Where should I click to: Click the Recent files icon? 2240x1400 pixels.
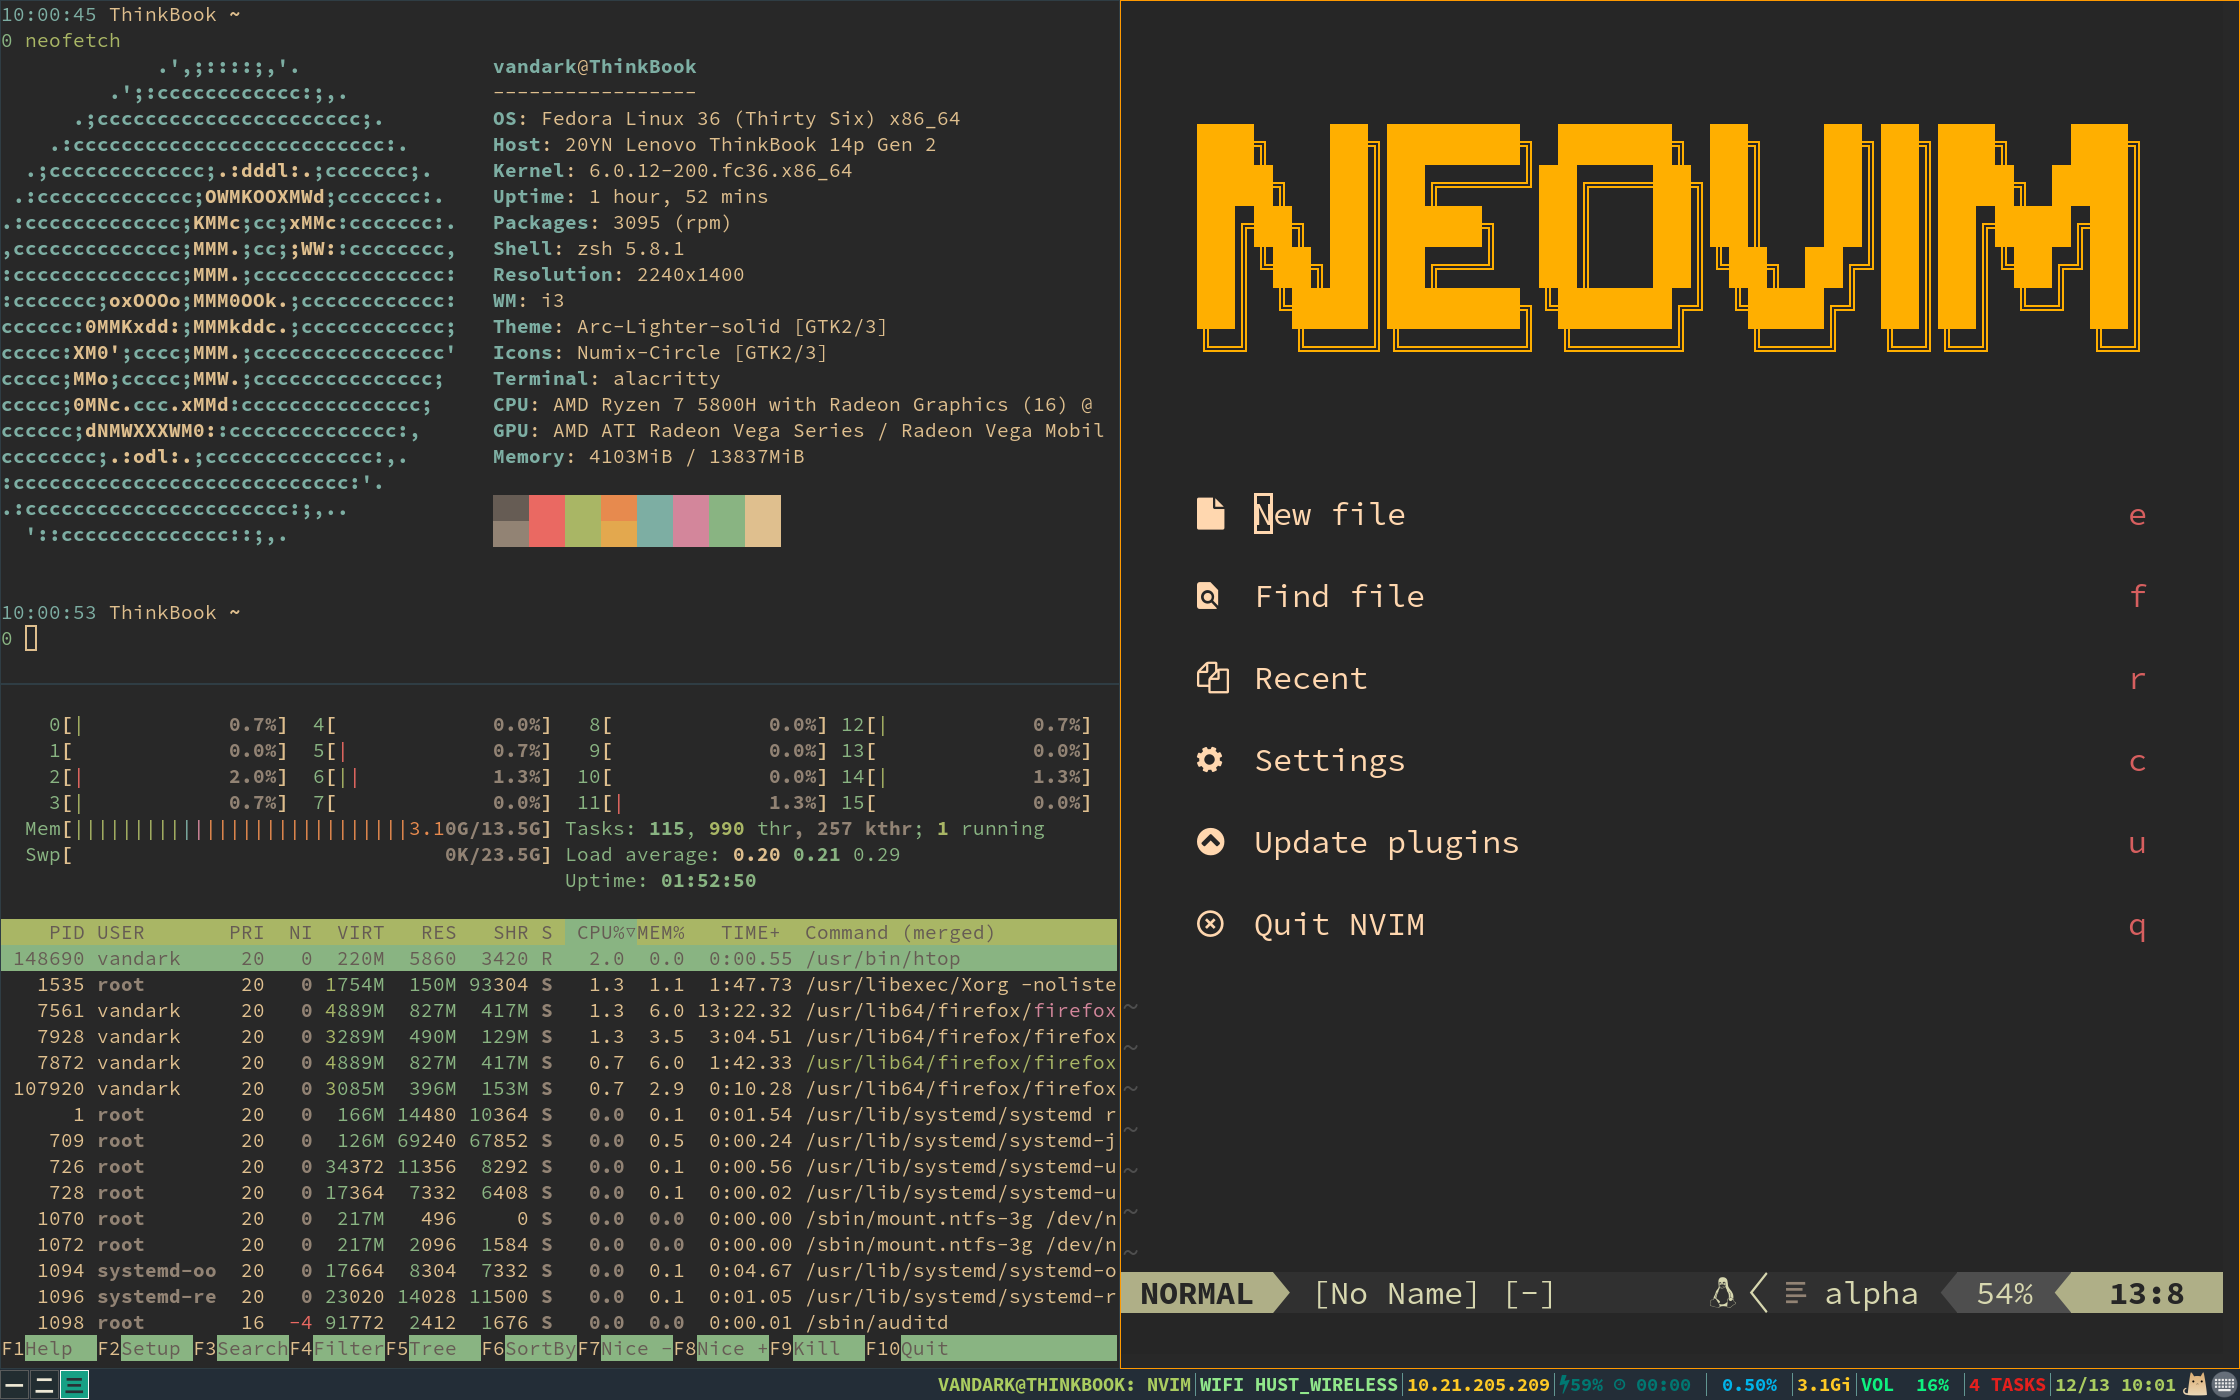click(x=1212, y=678)
